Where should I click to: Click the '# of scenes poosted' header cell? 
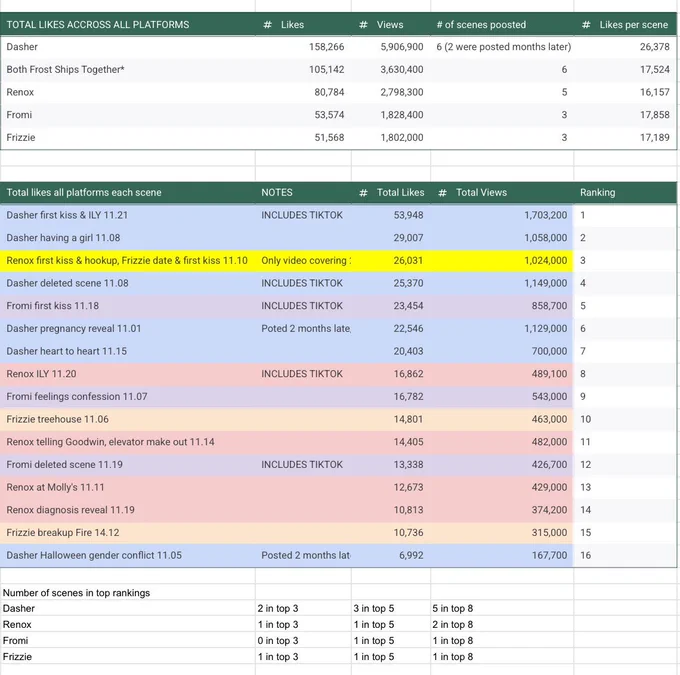[x=502, y=25]
